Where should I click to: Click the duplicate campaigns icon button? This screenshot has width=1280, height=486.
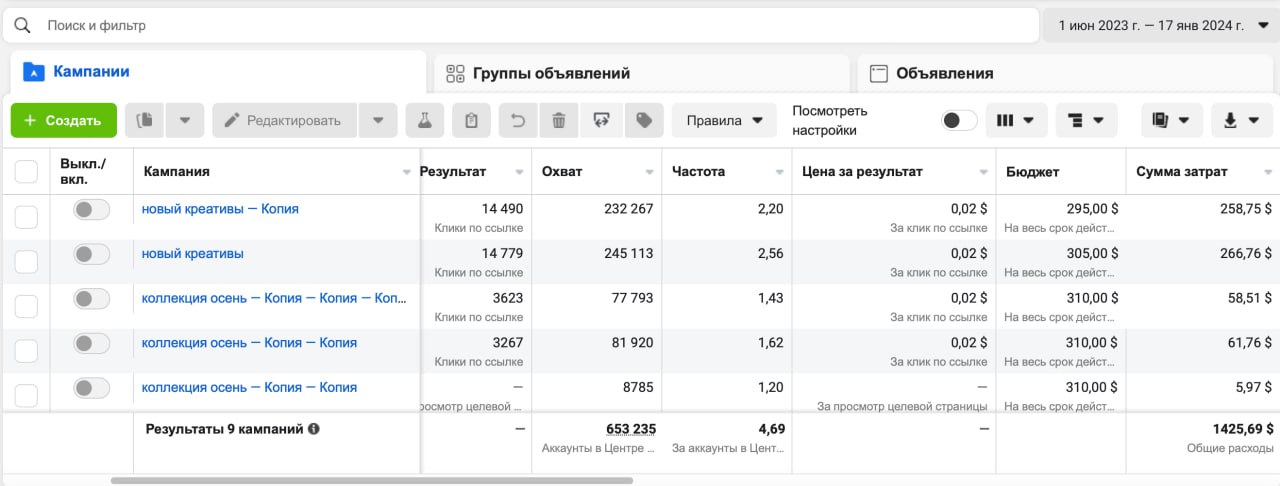click(x=144, y=120)
